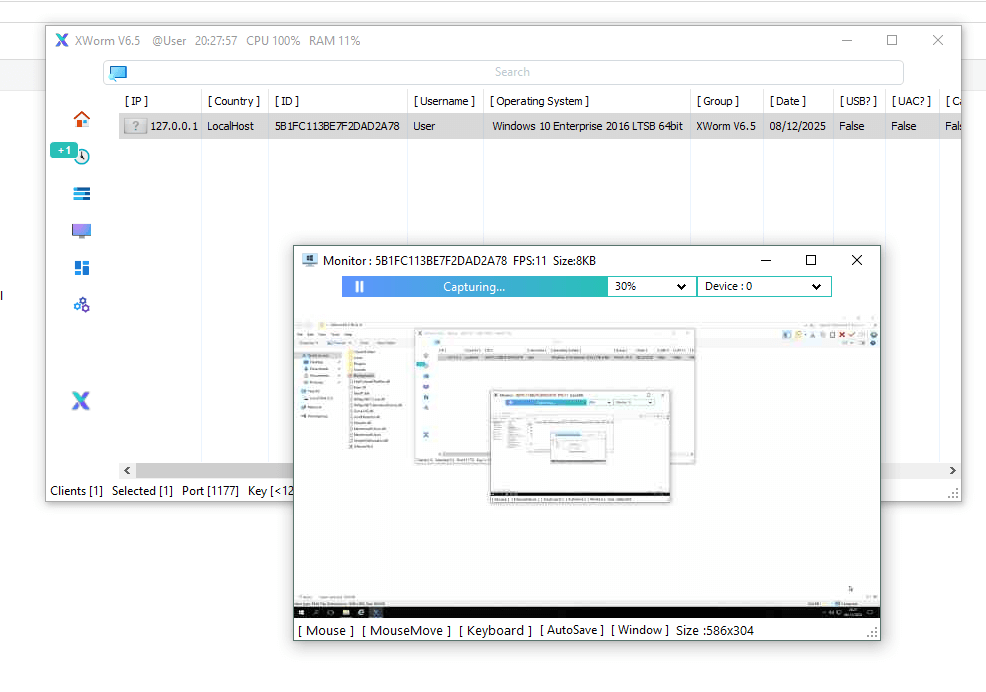Image resolution: width=986 pixels, height=692 pixels.
Task: Click the Search field at the top
Action: [x=512, y=72]
